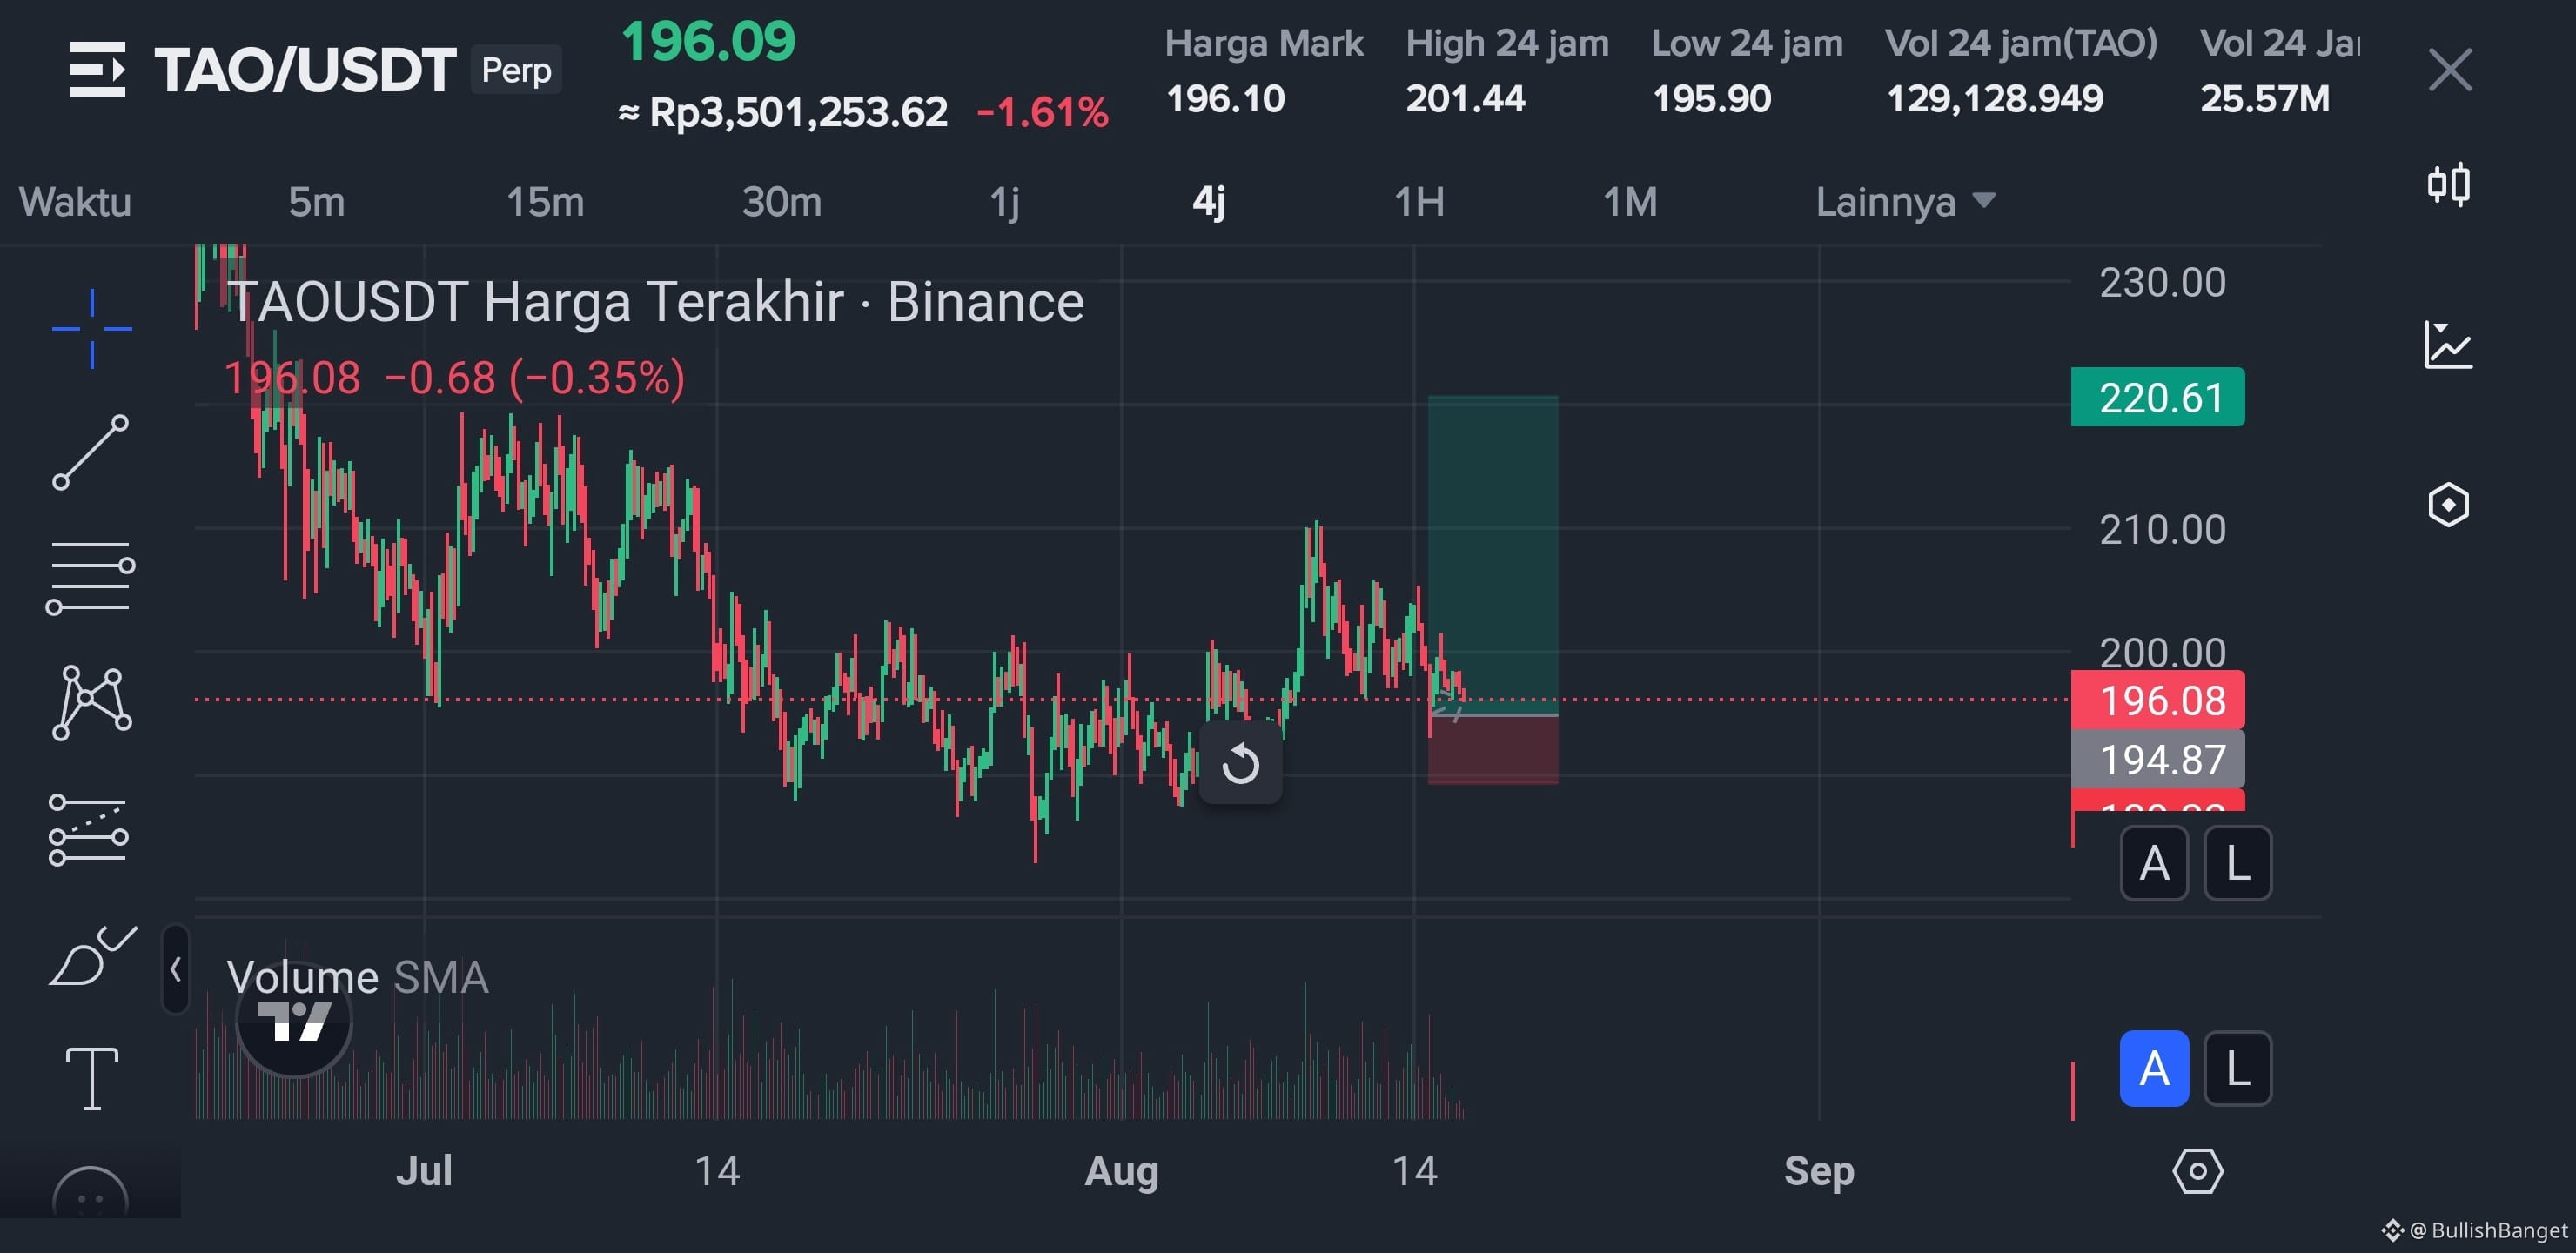Click the reset chart view button
The image size is (2576, 1253).
point(1240,764)
